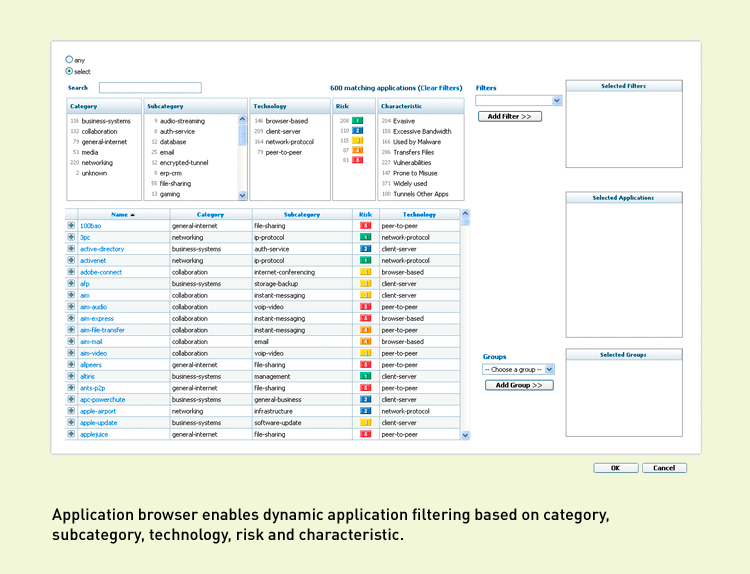Click the add icon beside aim-mail
The width and height of the screenshot is (750, 574).
(71, 341)
